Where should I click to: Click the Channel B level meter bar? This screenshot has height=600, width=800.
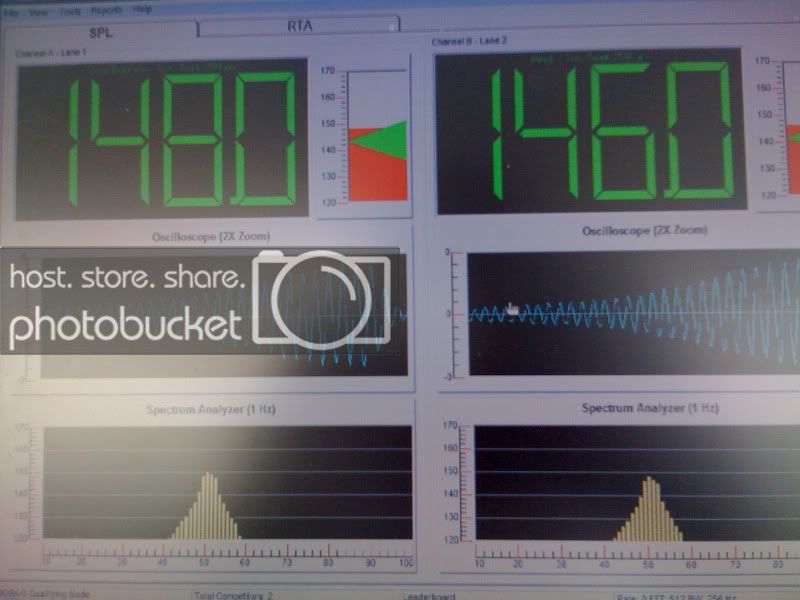pos(794,128)
